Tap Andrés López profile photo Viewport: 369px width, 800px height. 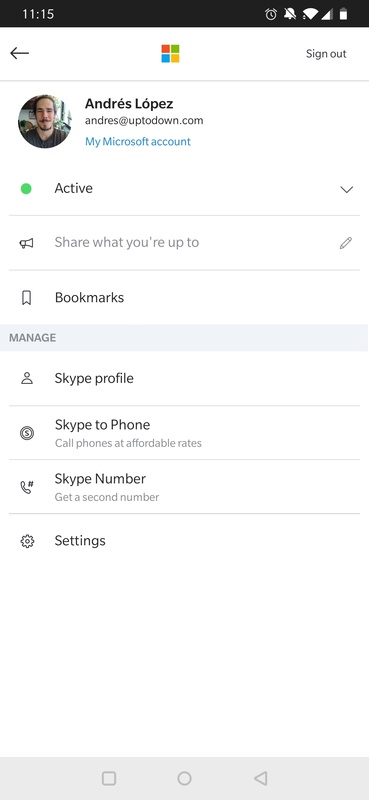tap(45, 121)
